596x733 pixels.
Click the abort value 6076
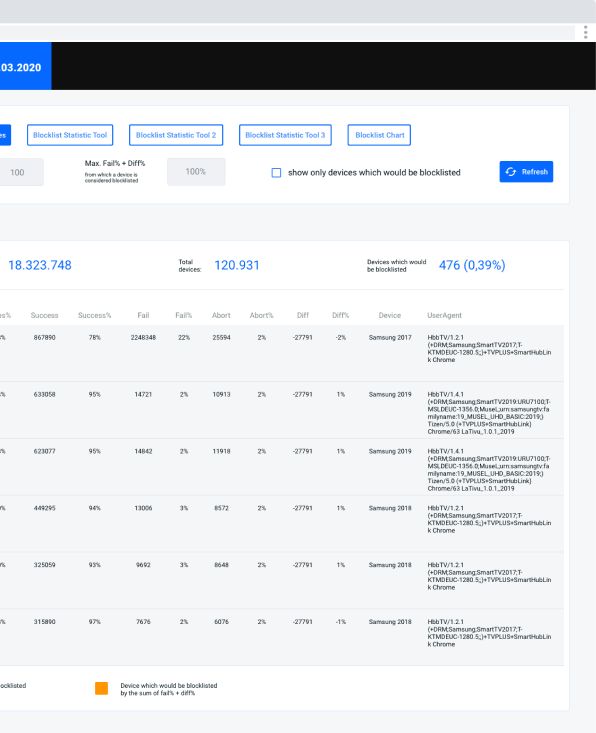pyautogui.click(x=221, y=622)
